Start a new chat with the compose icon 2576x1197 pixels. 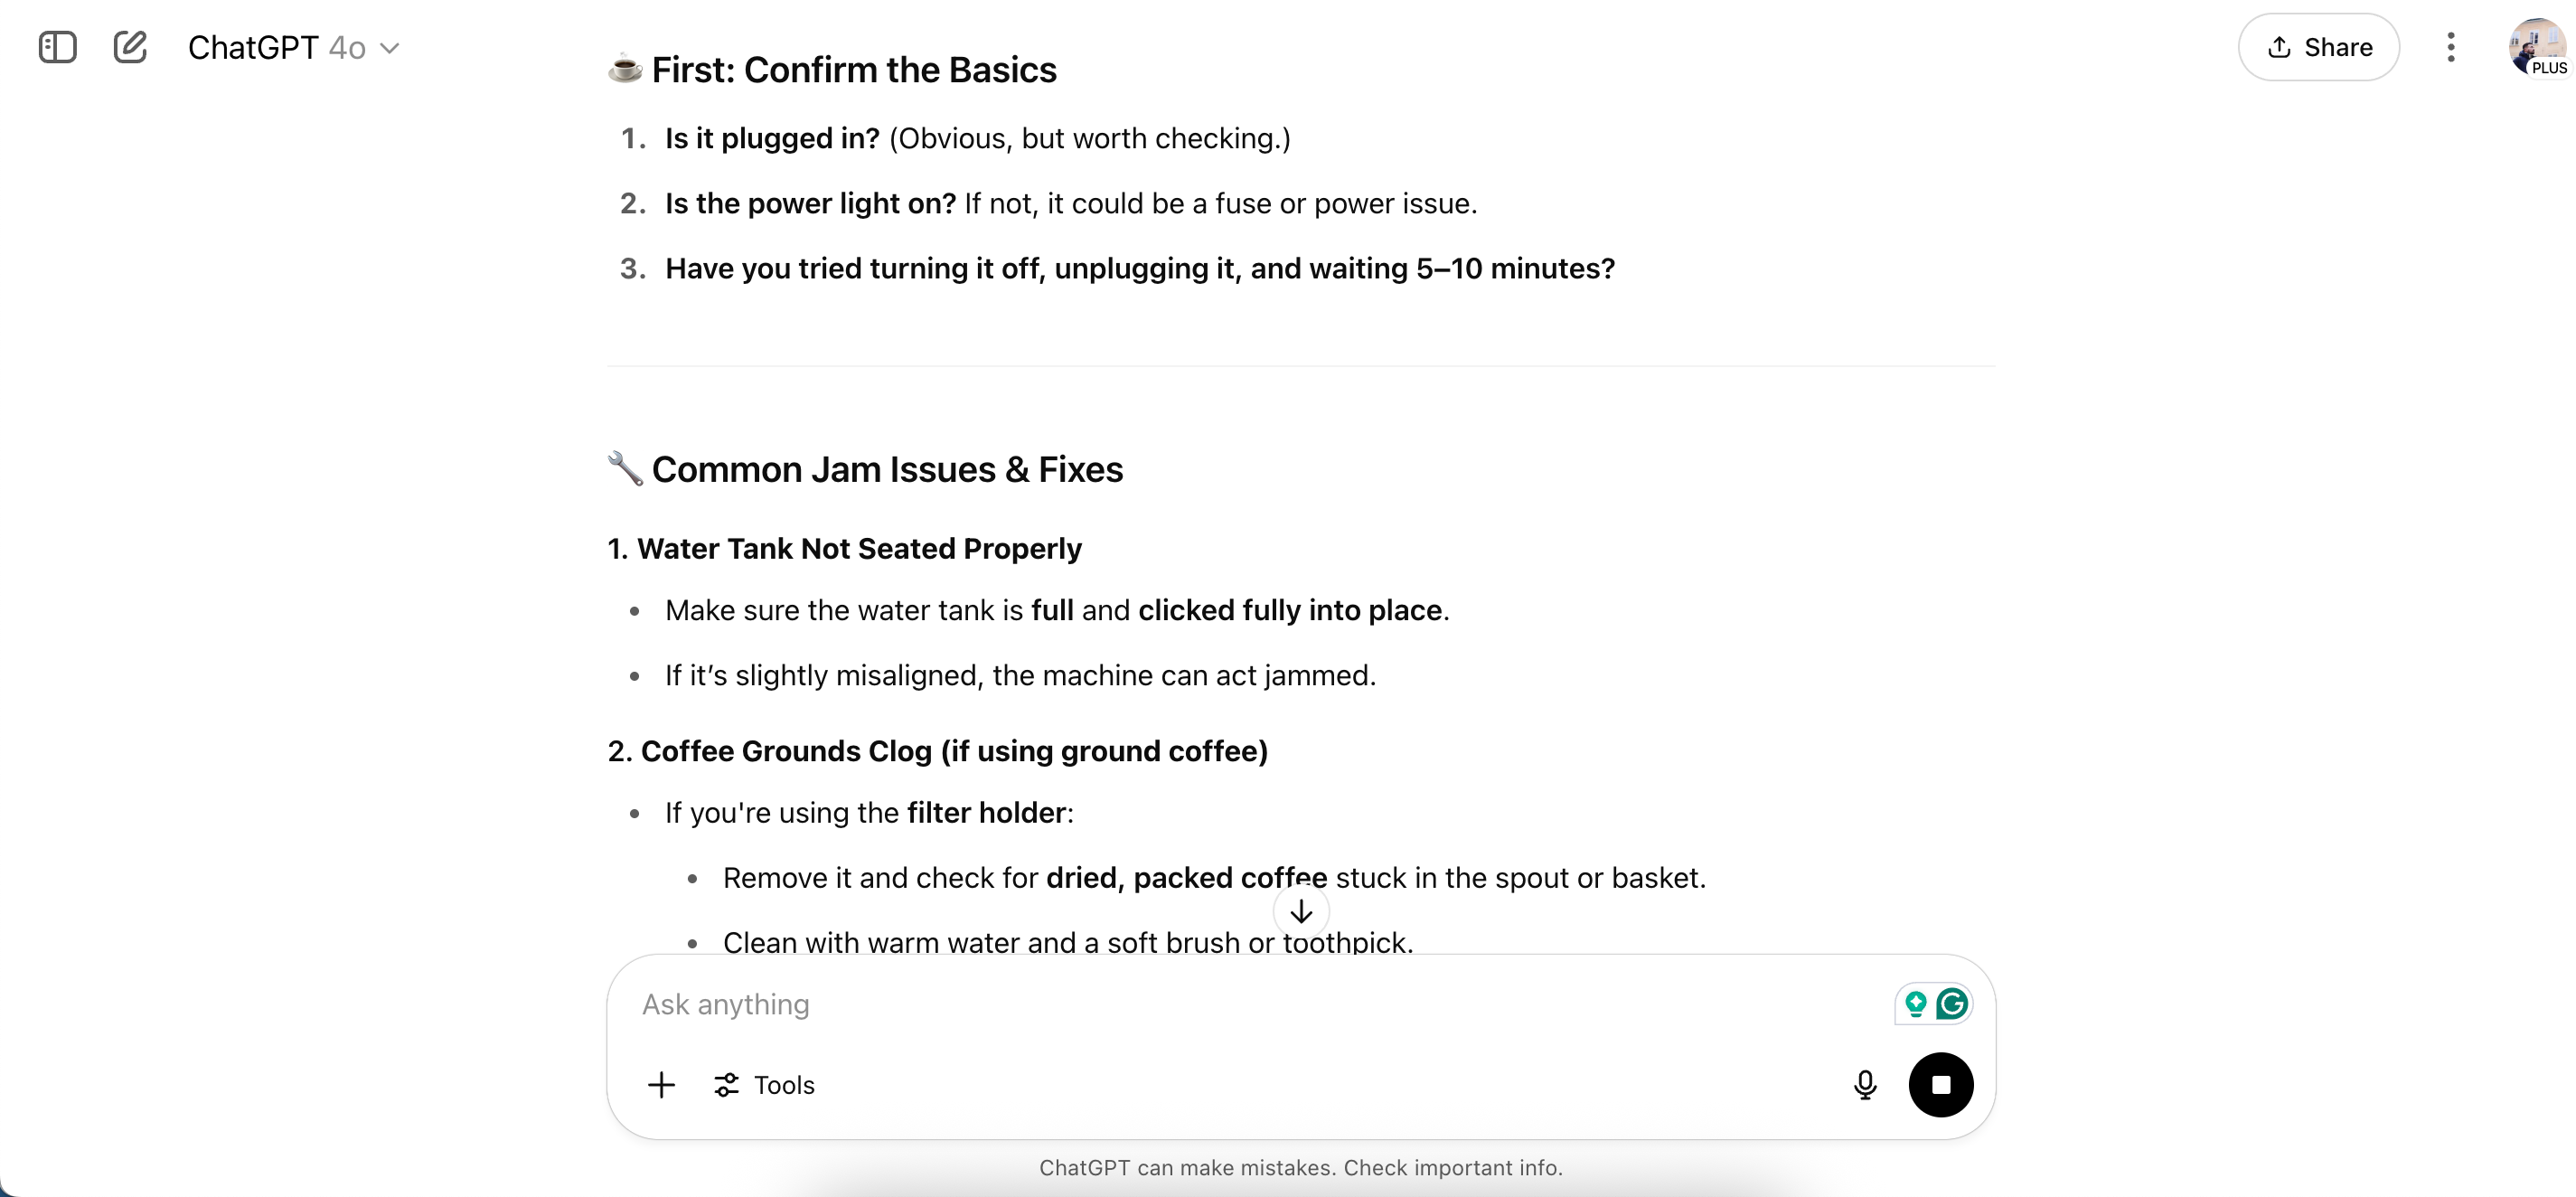[130, 47]
